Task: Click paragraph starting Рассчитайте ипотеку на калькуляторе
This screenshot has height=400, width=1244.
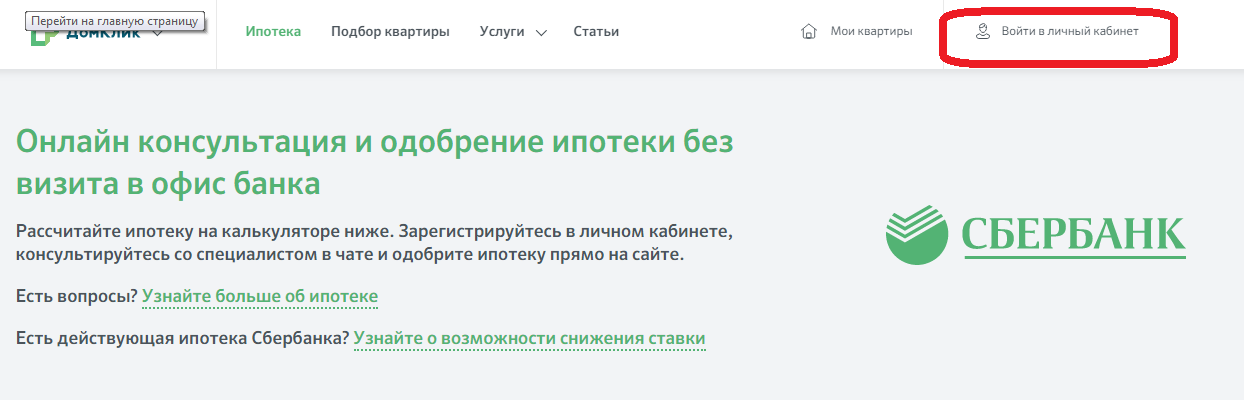Action: click(x=375, y=243)
